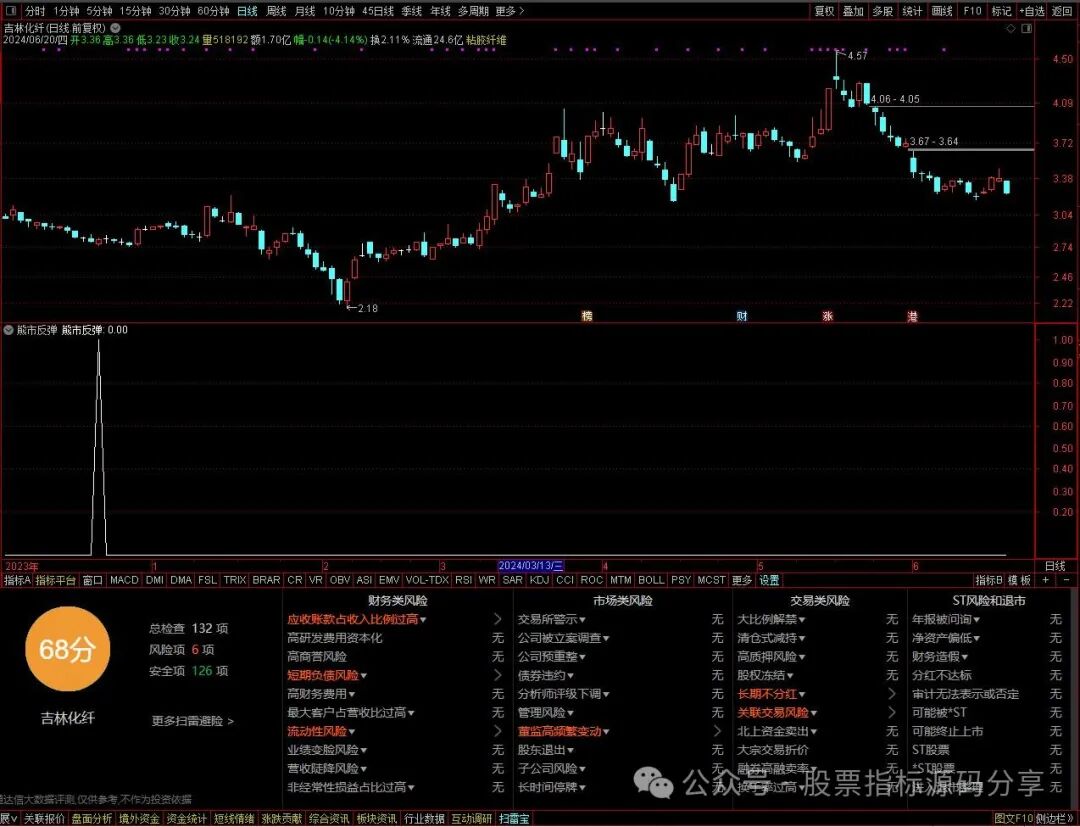Select the KDJ indicator tab
The width and height of the screenshot is (1080, 827).
click(x=539, y=580)
